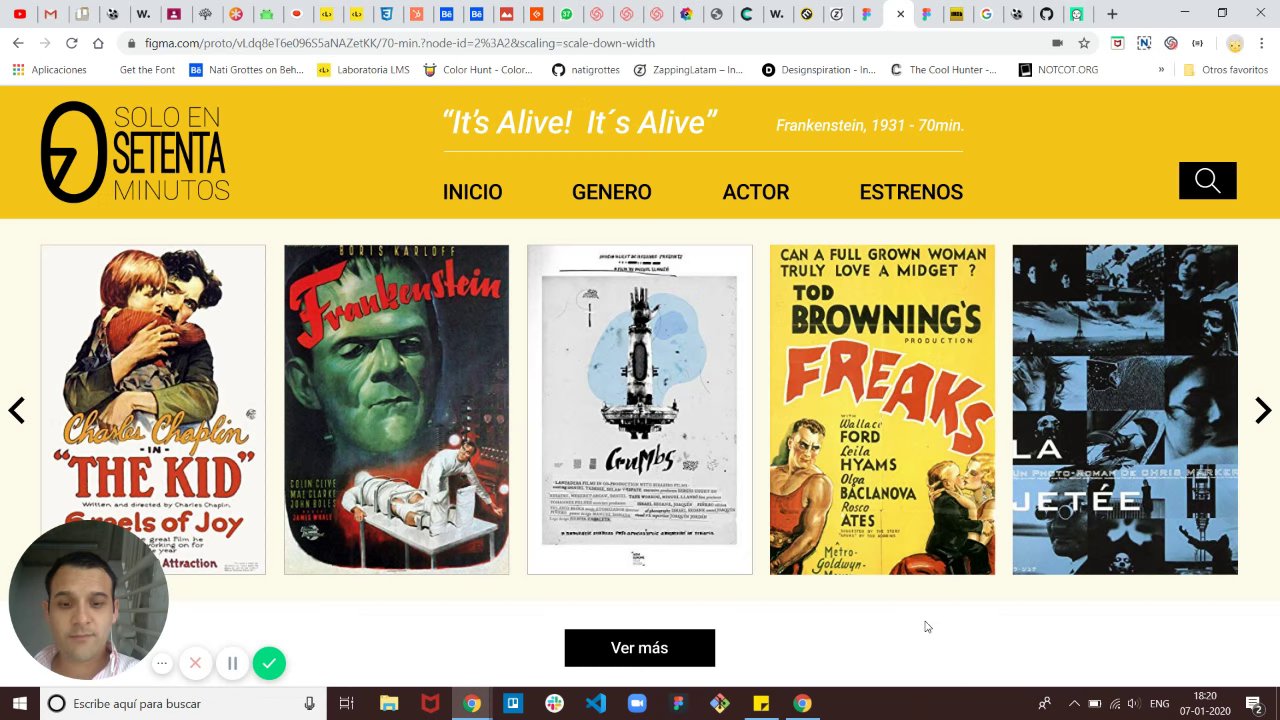Click the Solo en Setenta Minutos logo
1280x720 pixels.
pyautogui.click(x=135, y=152)
